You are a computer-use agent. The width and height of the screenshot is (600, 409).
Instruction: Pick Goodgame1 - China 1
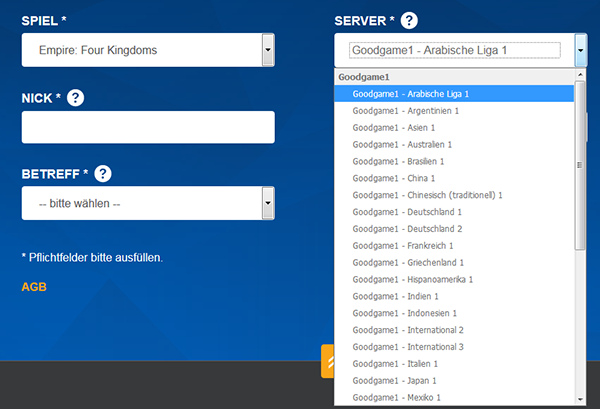click(x=454, y=178)
